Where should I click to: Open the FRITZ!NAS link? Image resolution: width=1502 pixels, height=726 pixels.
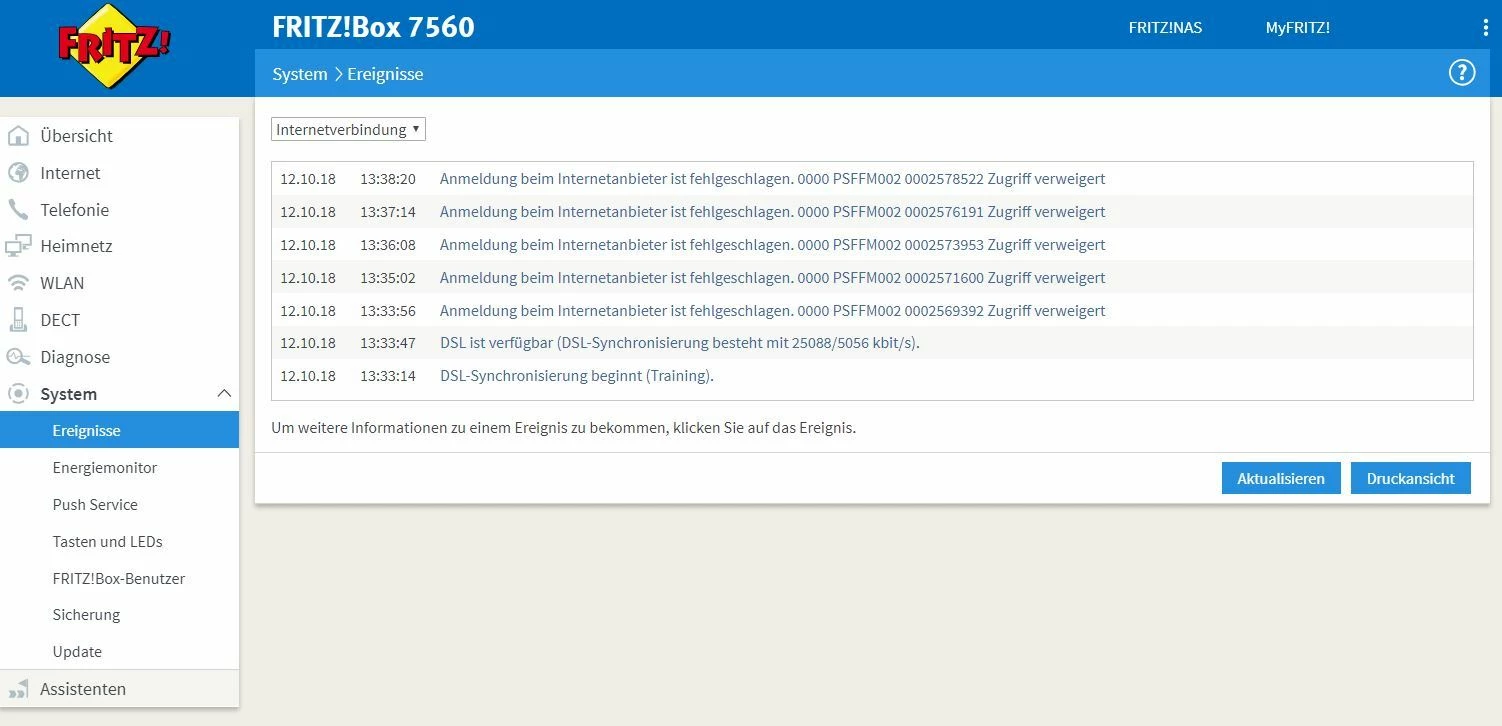[x=1165, y=28]
